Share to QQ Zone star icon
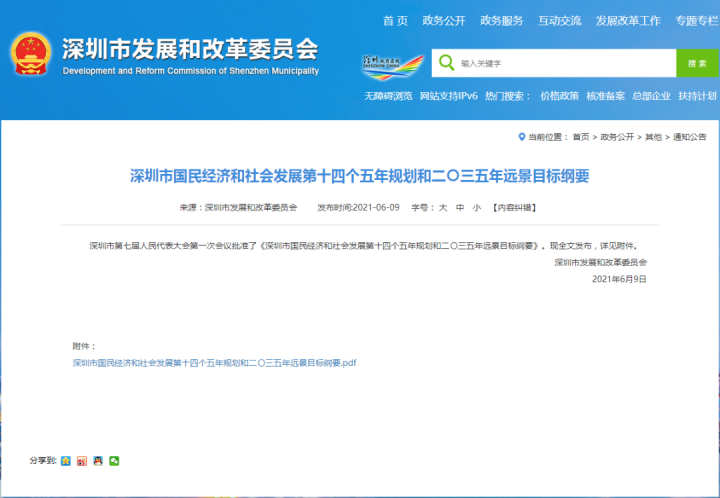 coord(66,460)
